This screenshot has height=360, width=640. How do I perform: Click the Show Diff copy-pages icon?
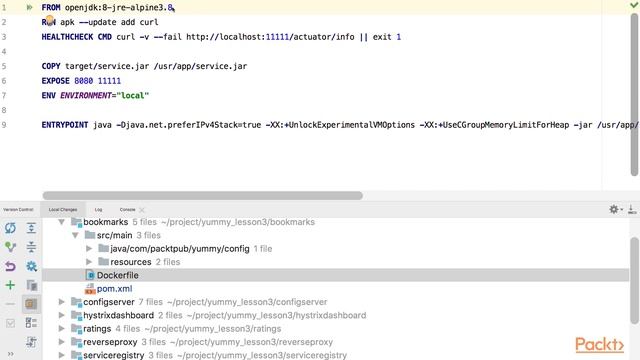(x=31, y=285)
